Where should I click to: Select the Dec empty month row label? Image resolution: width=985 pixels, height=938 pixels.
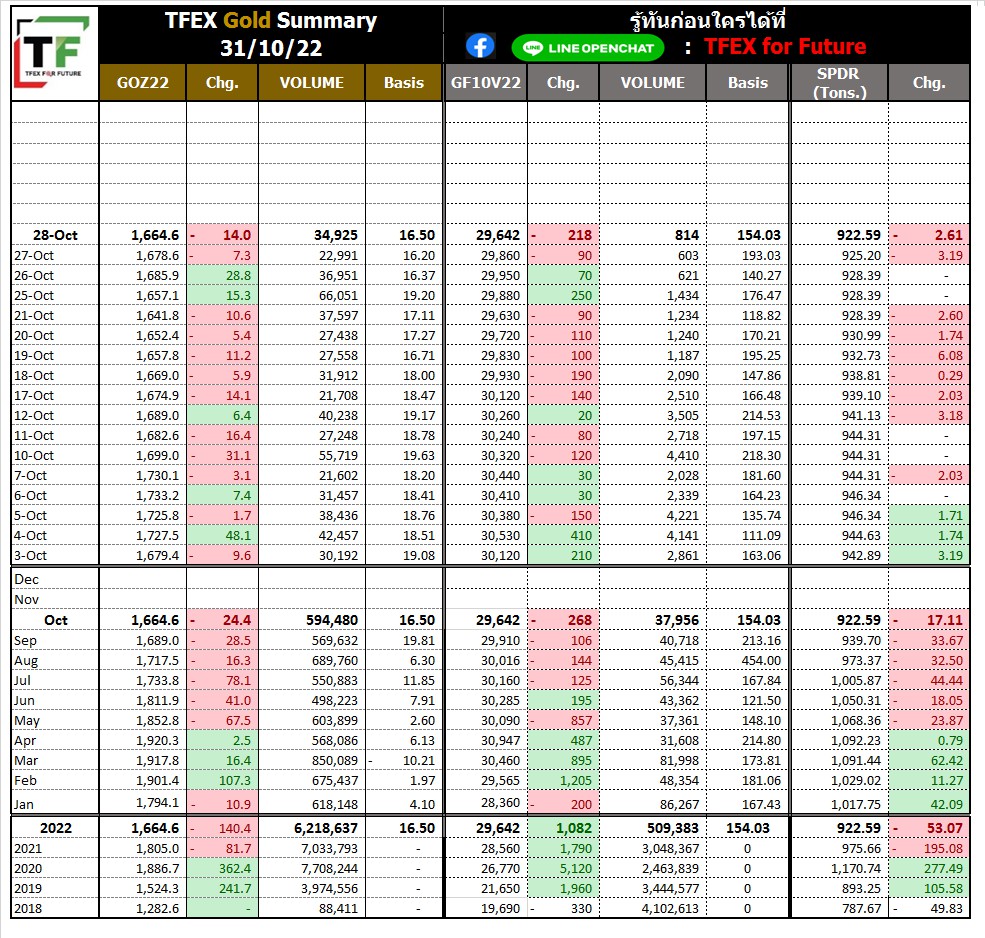pyautogui.click(x=26, y=580)
